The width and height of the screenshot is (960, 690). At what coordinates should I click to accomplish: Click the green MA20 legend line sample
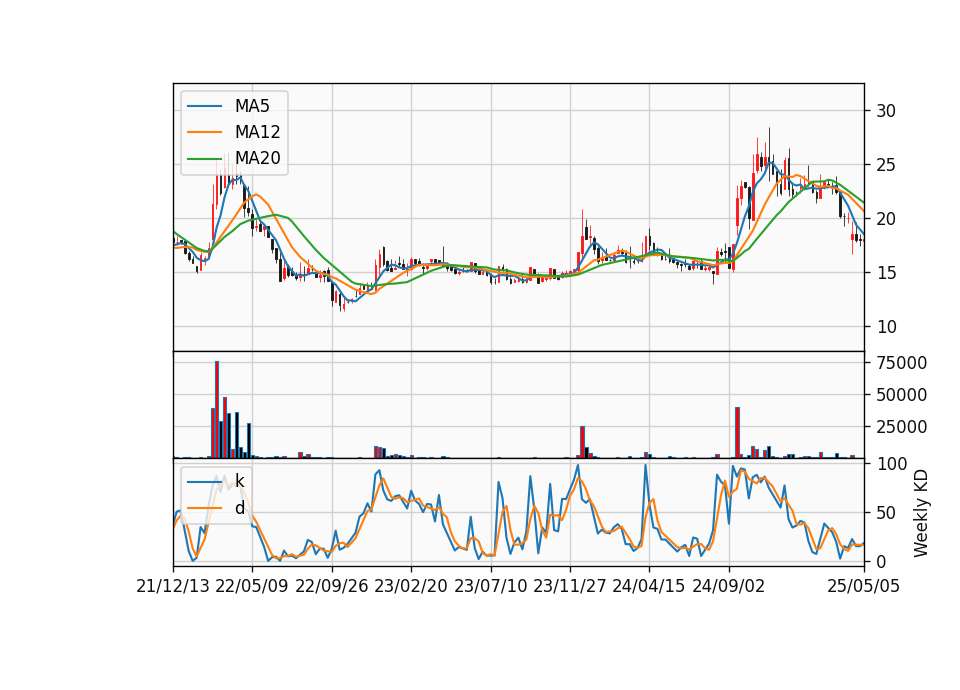pos(204,158)
